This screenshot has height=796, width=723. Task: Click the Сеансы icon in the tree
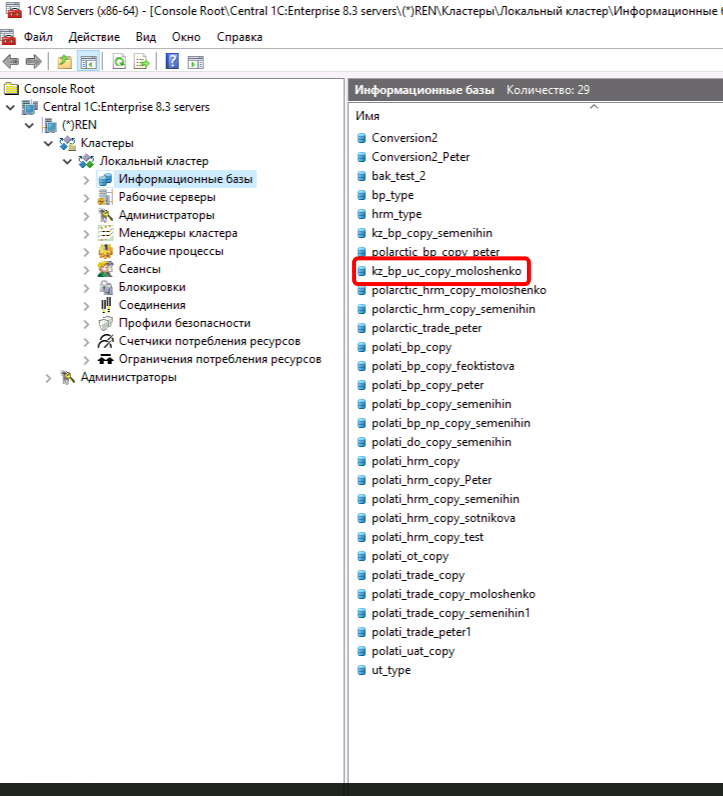[x=106, y=269]
